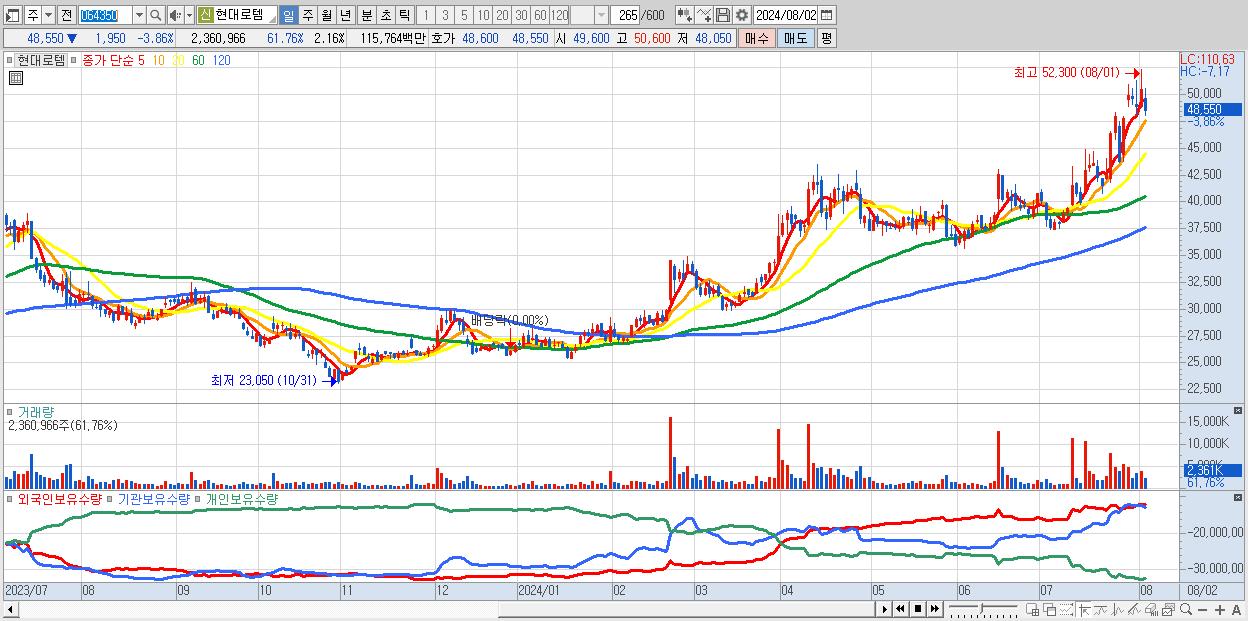This screenshot has width=1248, height=621.
Task: Click the 'A' text tool icon at bottom
Action: (1237, 610)
